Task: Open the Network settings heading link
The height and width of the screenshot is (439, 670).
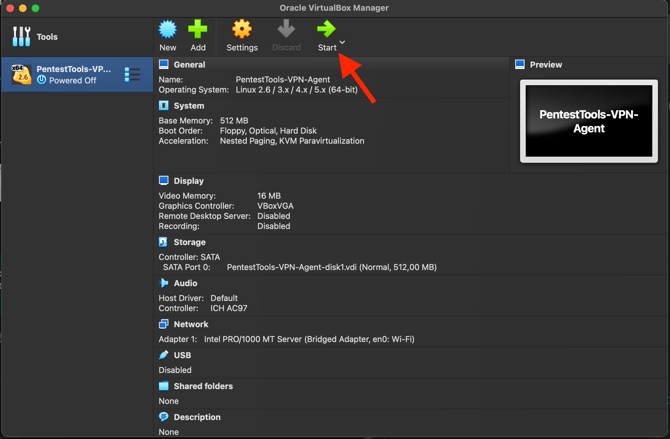Action: click(191, 324)
